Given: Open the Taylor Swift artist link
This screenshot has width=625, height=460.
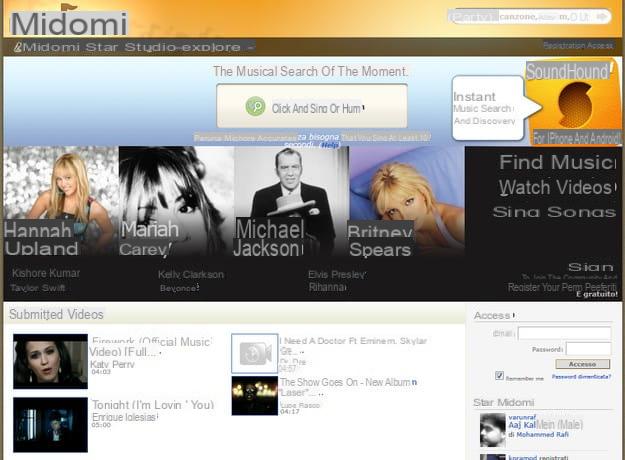Looking at the screenshot, I should tap(38, 288).
